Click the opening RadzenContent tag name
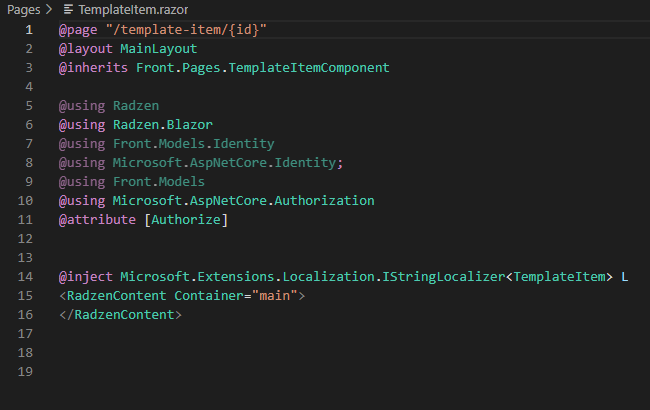The image size is (650, 410). 116,296
